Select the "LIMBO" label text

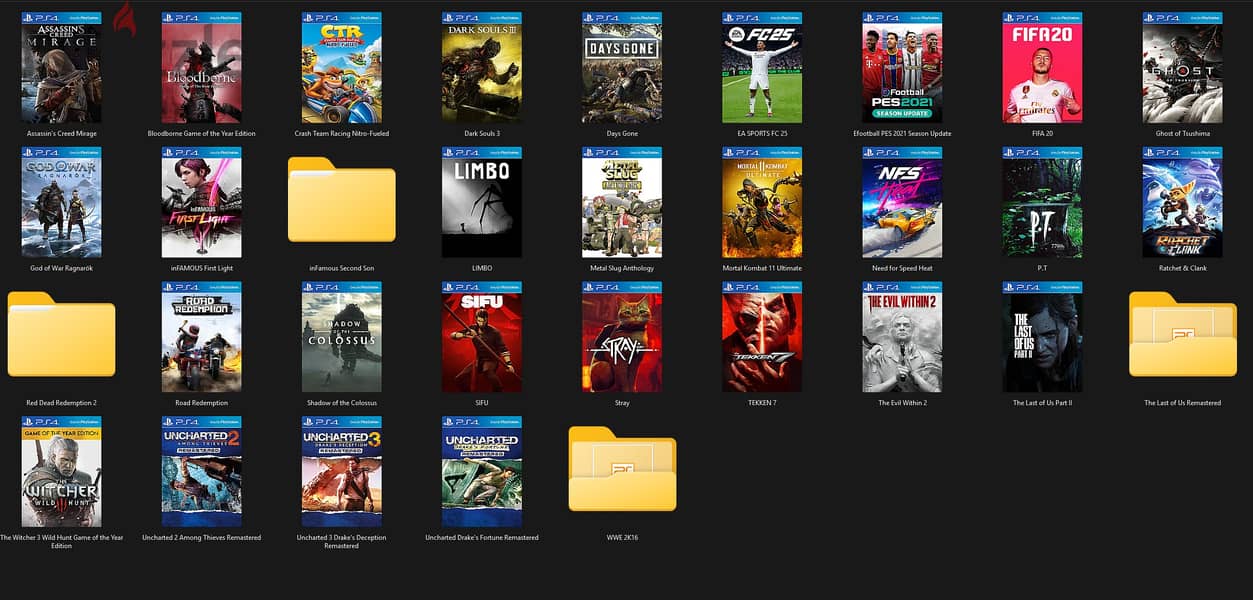[481, 268]
